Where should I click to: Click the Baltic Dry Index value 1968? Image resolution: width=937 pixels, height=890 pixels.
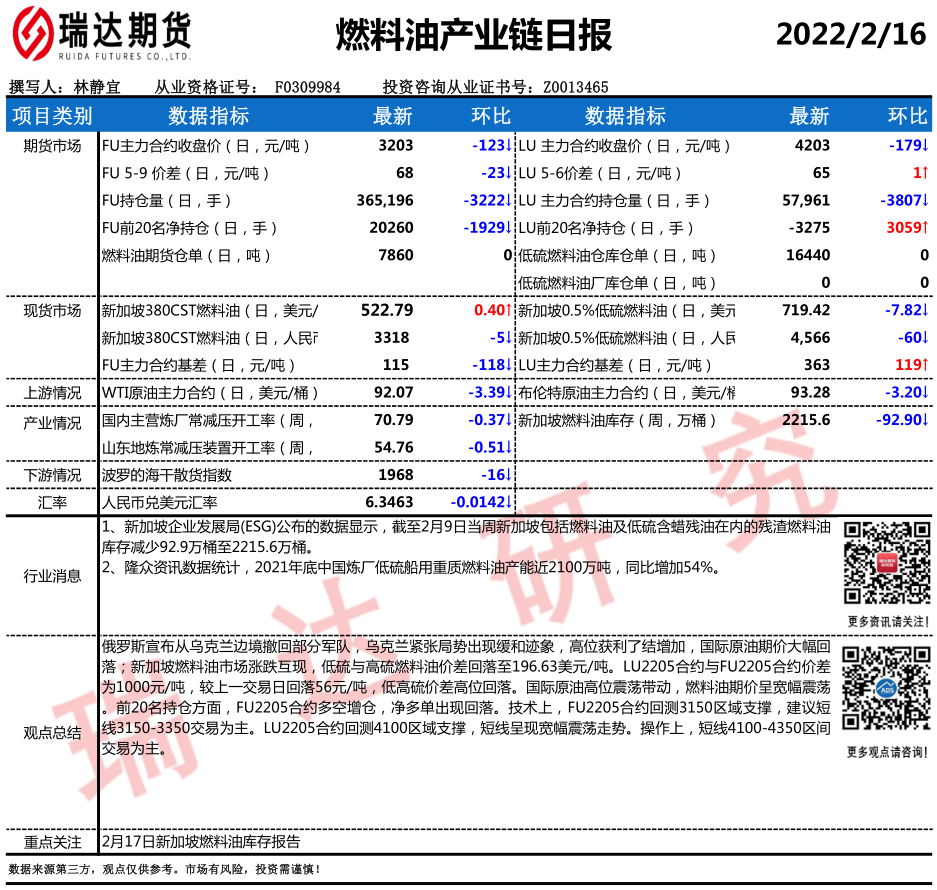(396, 474)
